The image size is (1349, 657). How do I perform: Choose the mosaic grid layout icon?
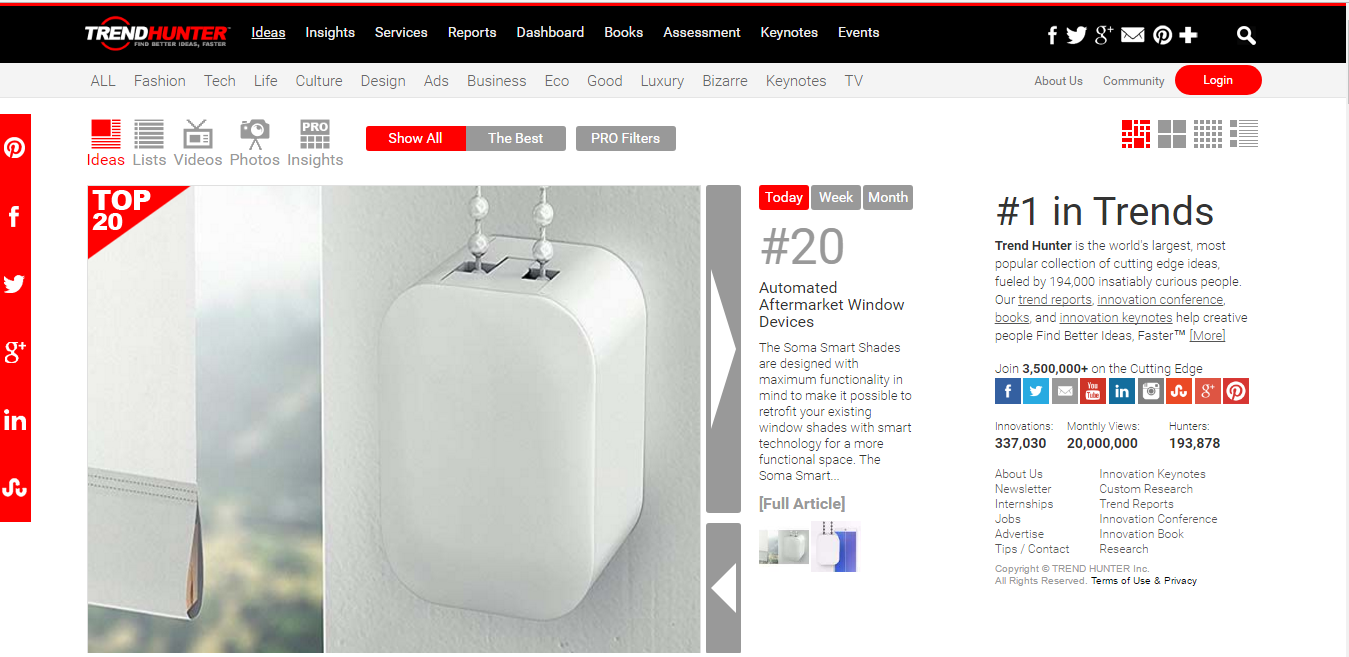(x=1136, y=134)
